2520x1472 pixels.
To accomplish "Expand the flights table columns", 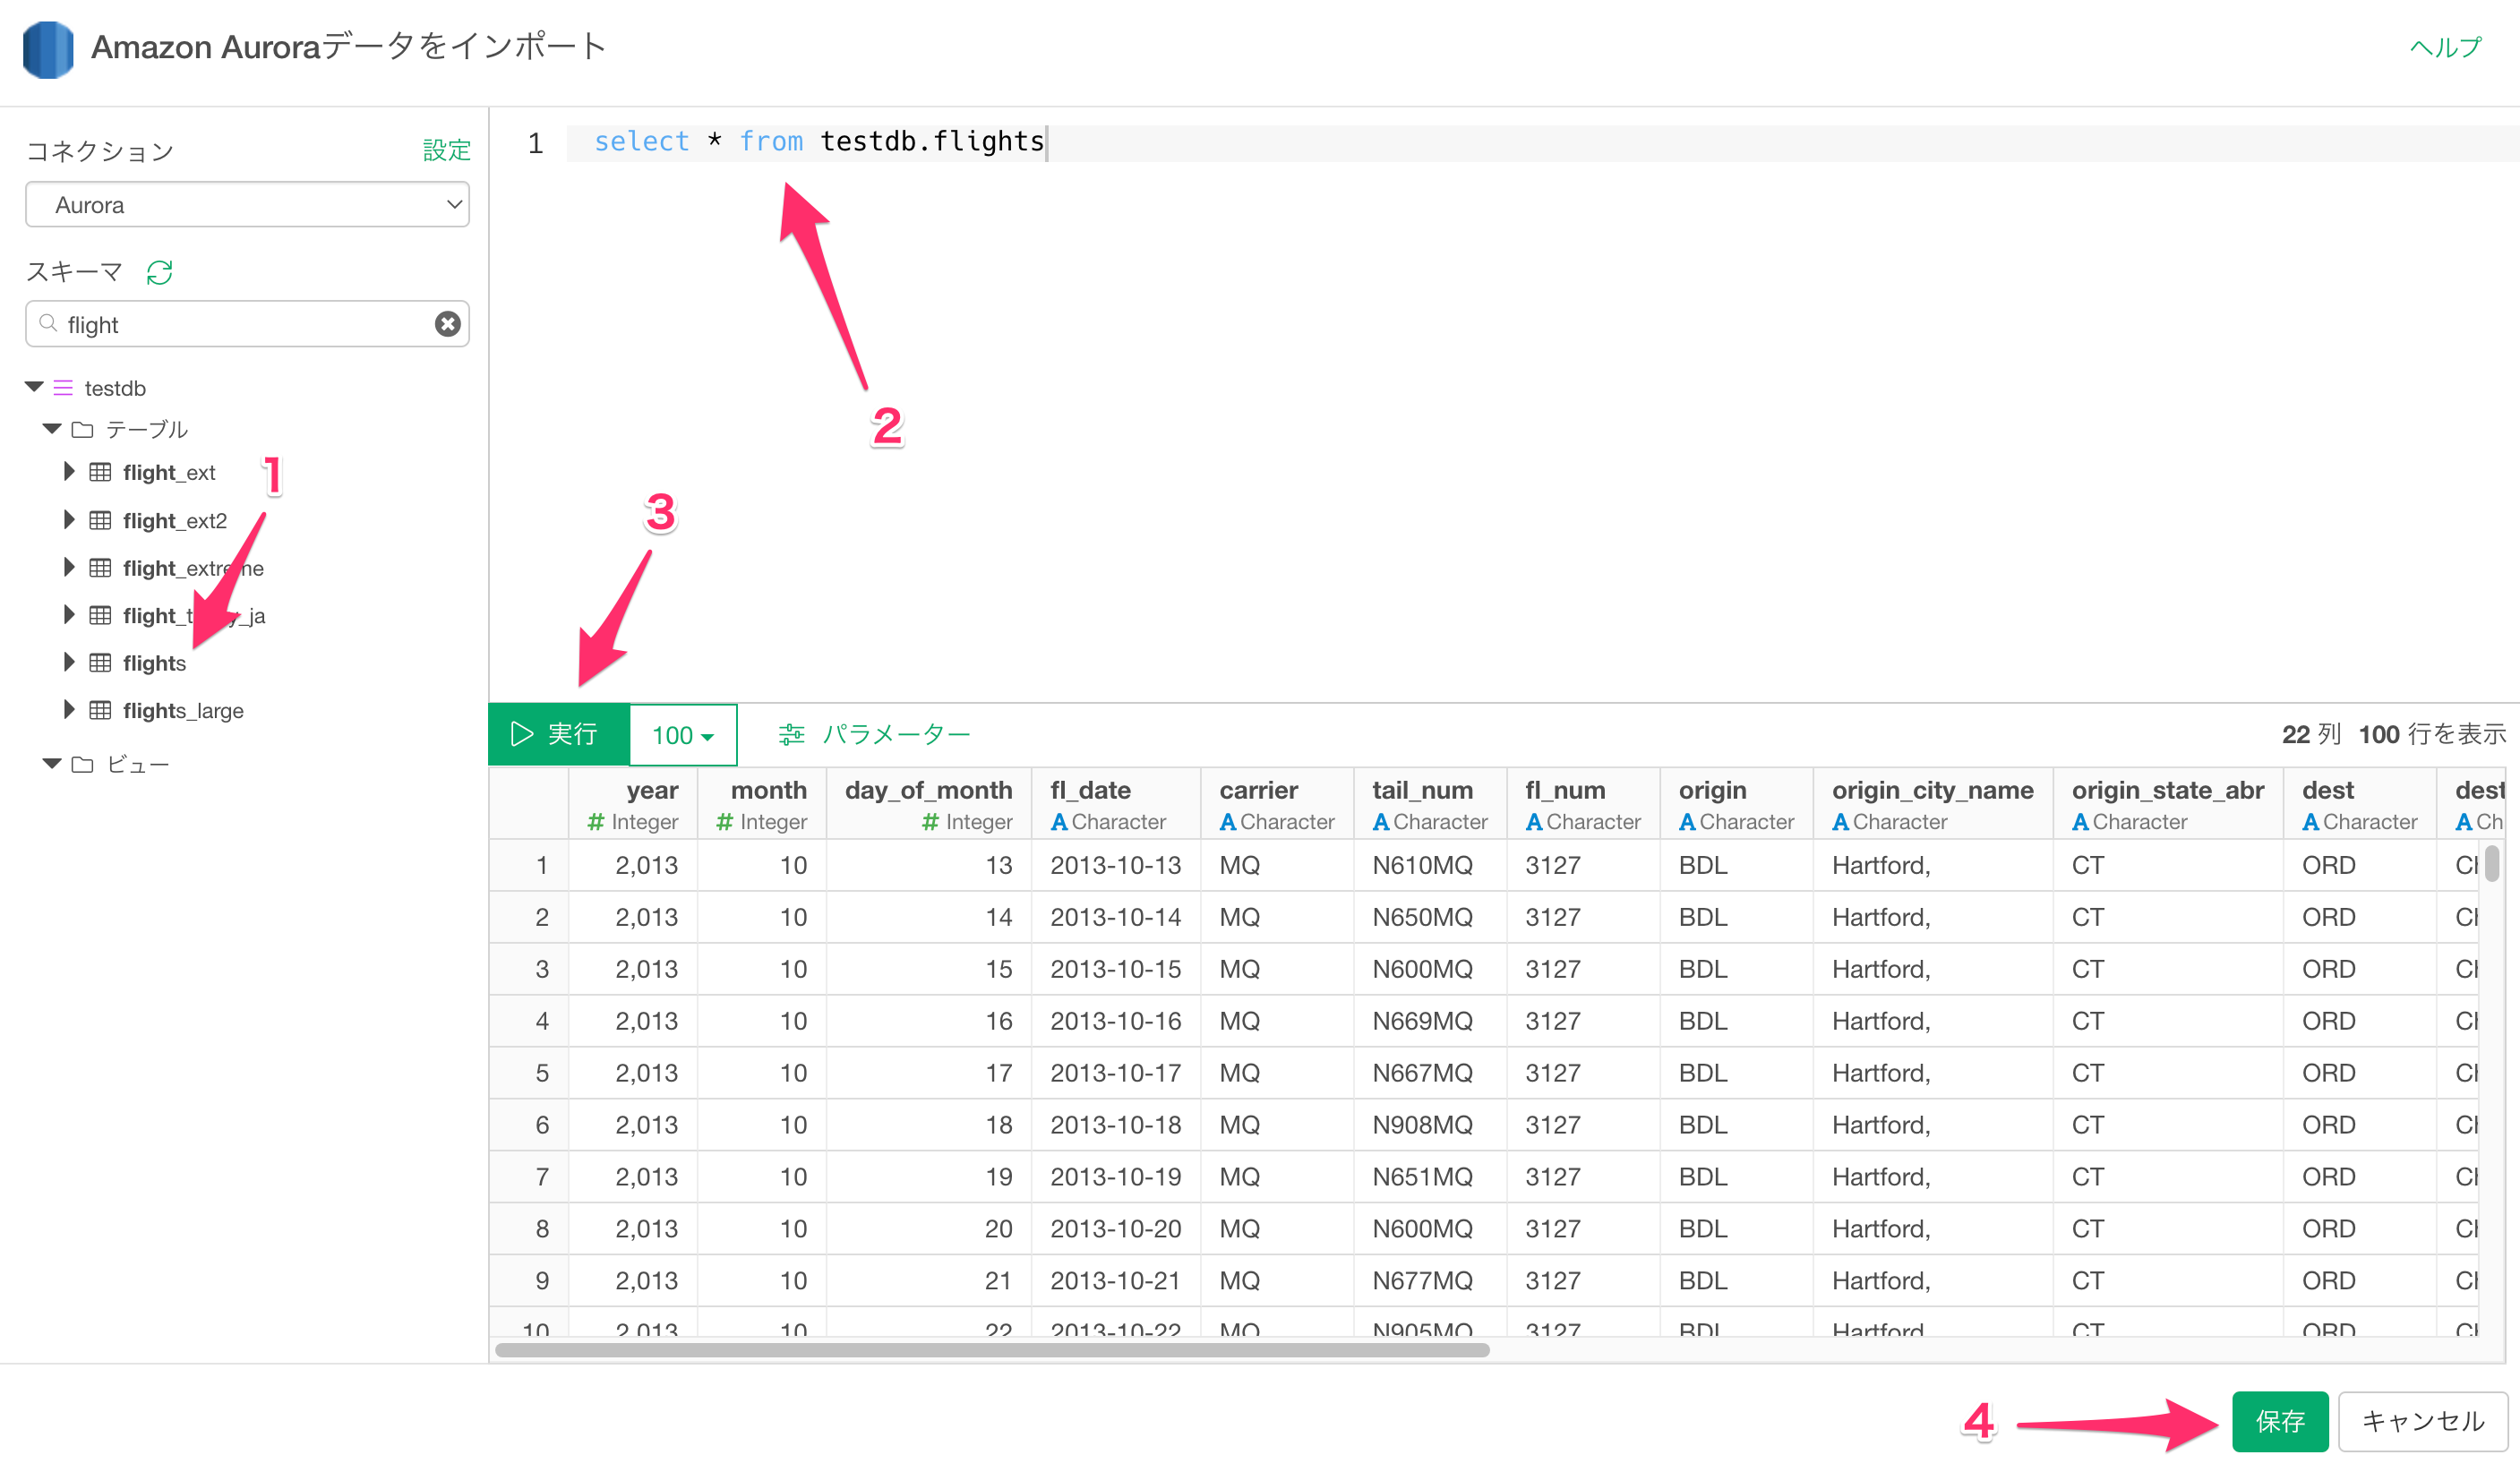I will (69, 662).
